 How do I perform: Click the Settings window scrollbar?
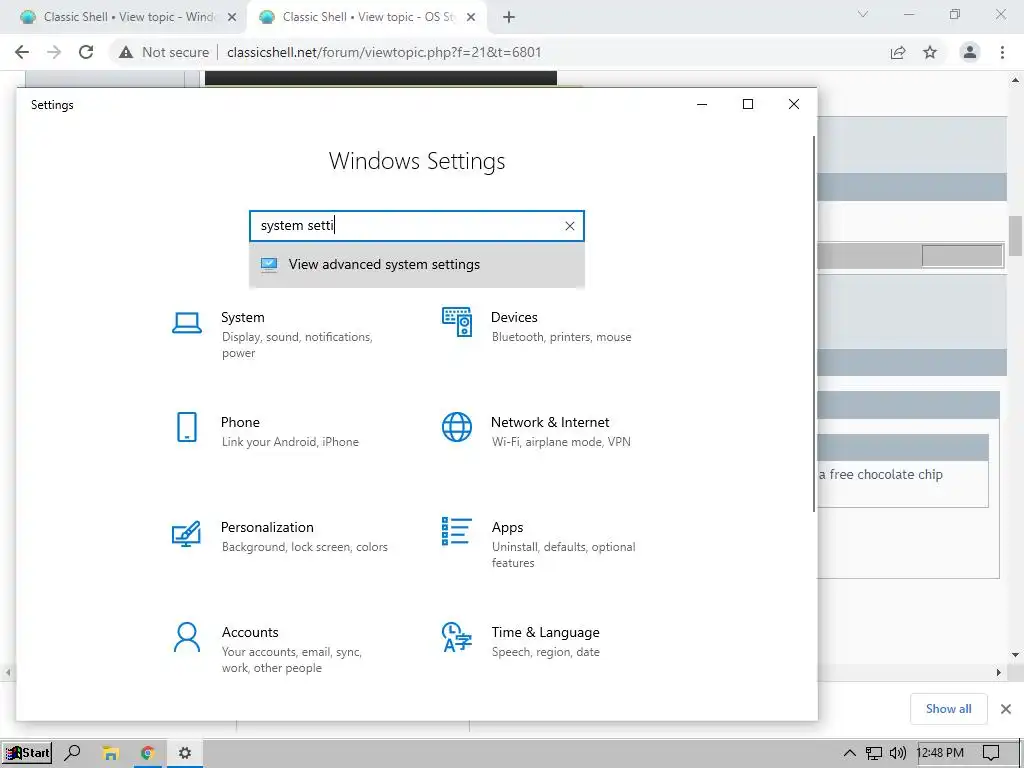point(814,324)
